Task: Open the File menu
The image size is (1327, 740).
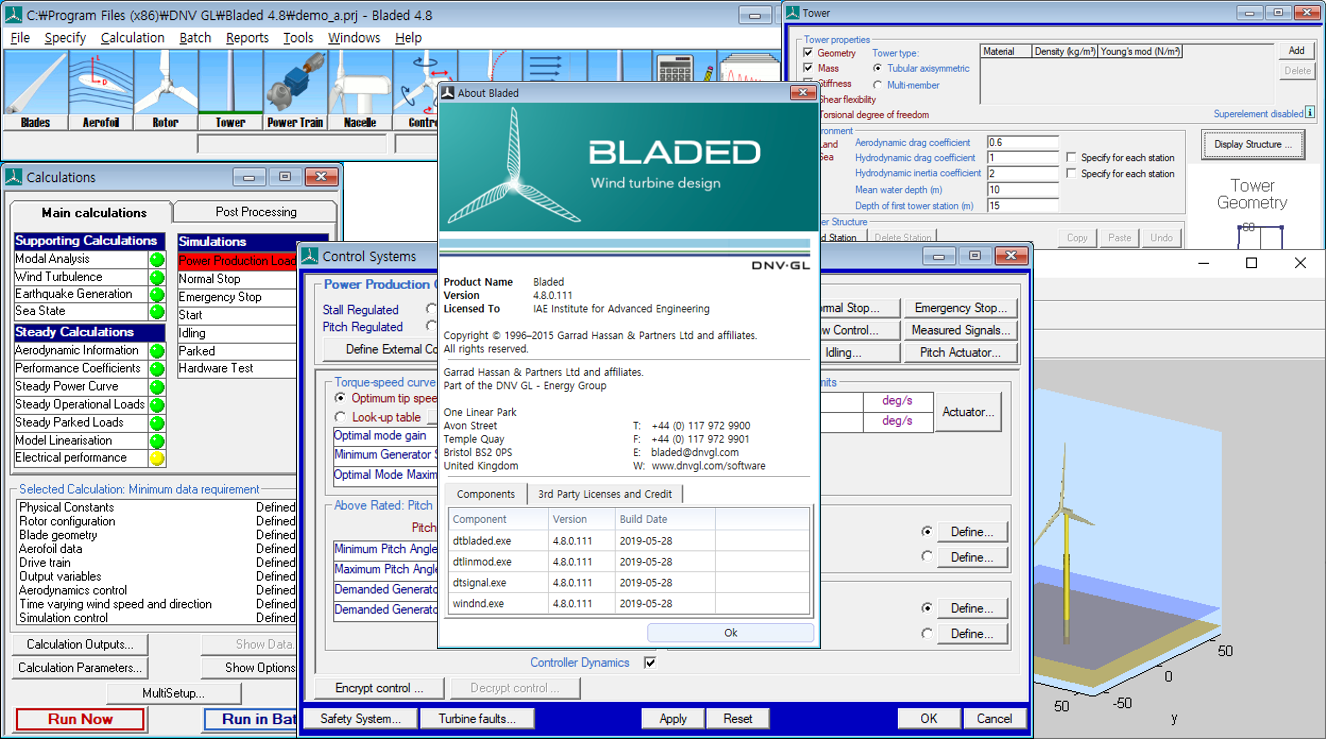Action: (20, 38)
